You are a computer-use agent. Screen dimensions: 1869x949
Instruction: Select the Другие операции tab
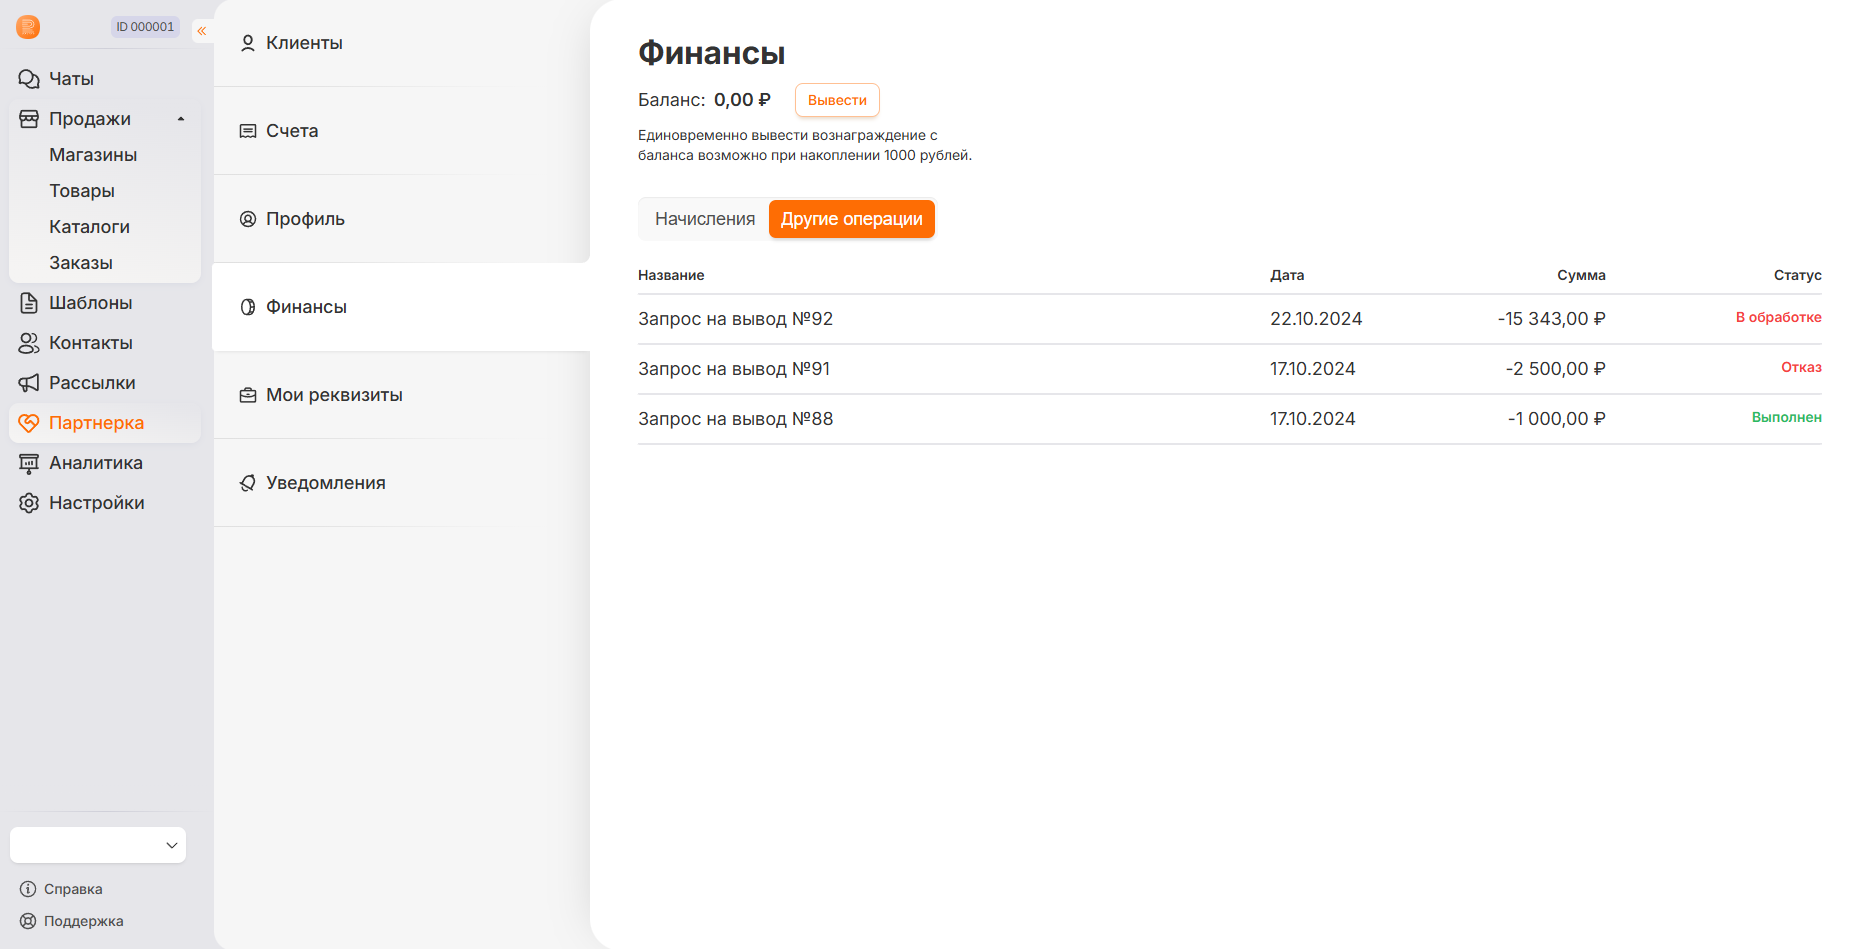852,219
